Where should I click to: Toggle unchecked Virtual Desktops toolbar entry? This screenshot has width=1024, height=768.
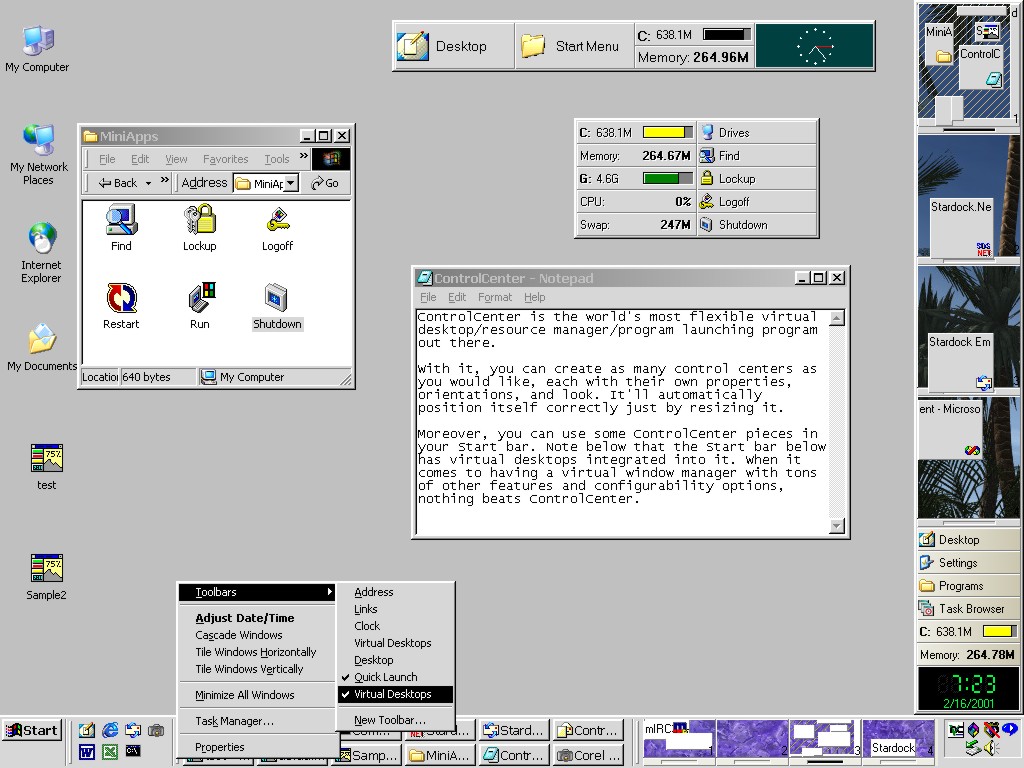click(395, 643)
